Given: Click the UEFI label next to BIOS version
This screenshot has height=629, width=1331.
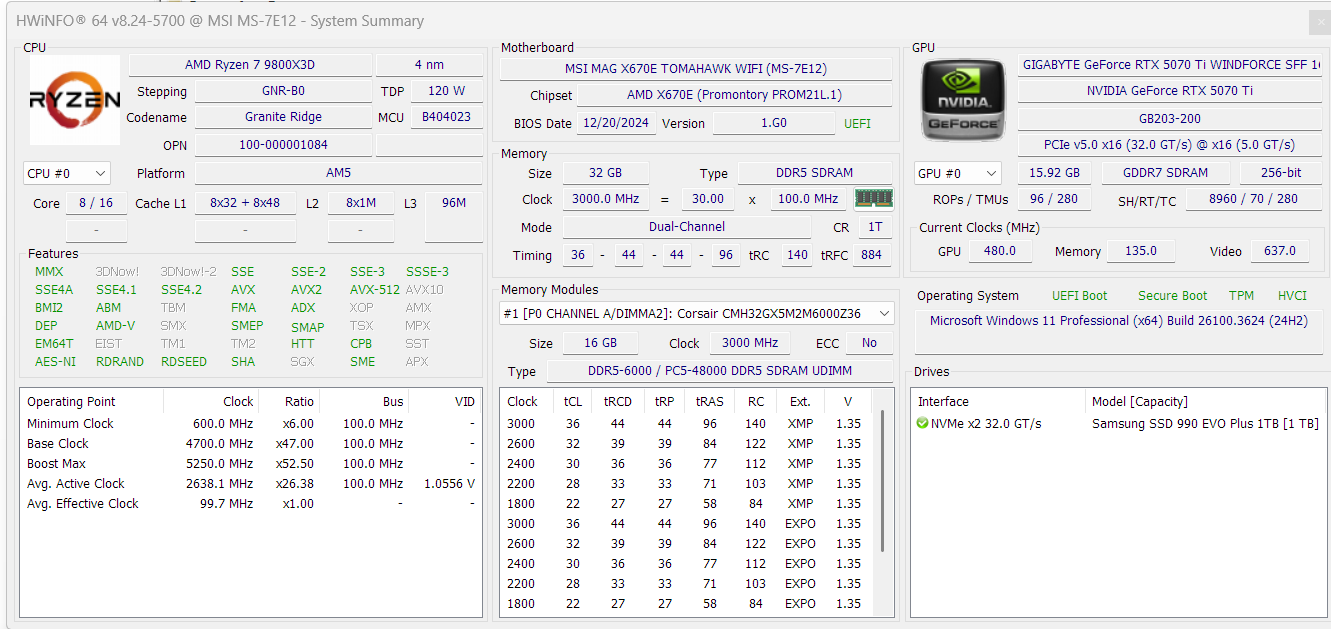Looking at the screenshot, I should point(857,124).
